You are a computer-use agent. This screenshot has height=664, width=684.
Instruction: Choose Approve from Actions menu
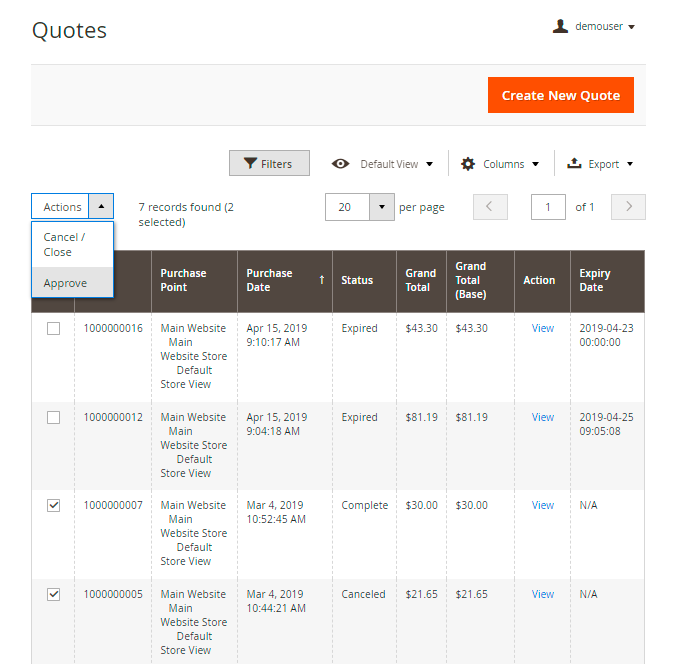tap(65, 283)
